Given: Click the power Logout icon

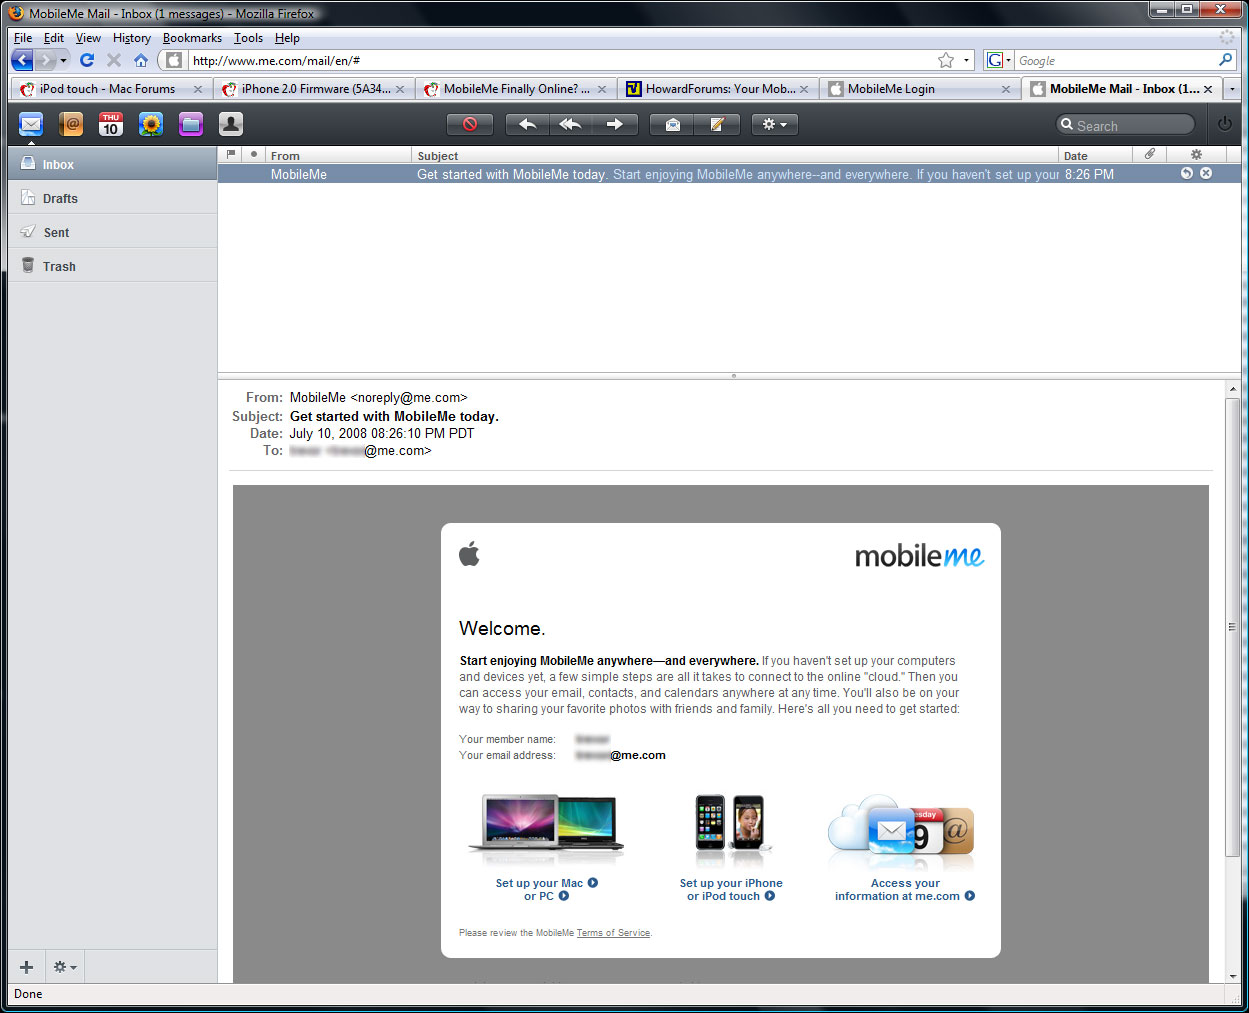Looking at the screenshot, I should [x=1225, y=124].
